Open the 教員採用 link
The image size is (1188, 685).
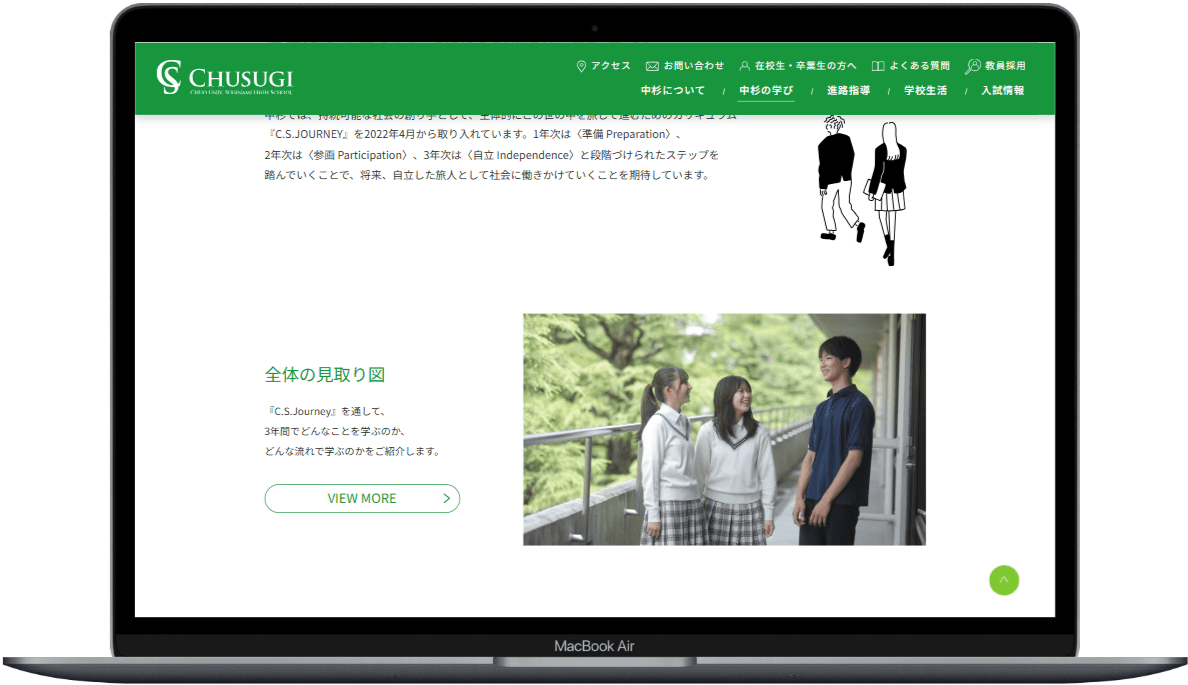(1005, 66)
